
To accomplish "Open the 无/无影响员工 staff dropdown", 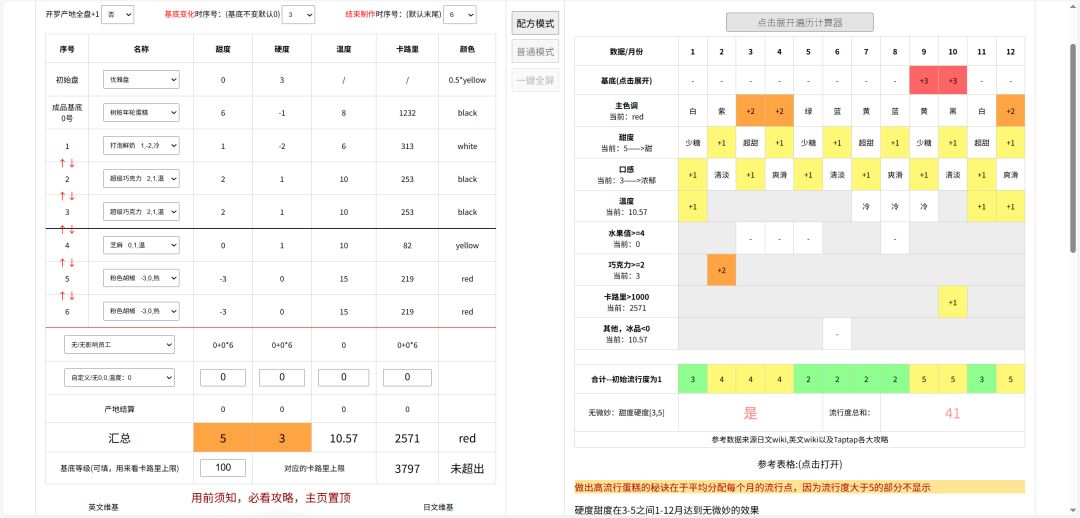I will [119, 344].
